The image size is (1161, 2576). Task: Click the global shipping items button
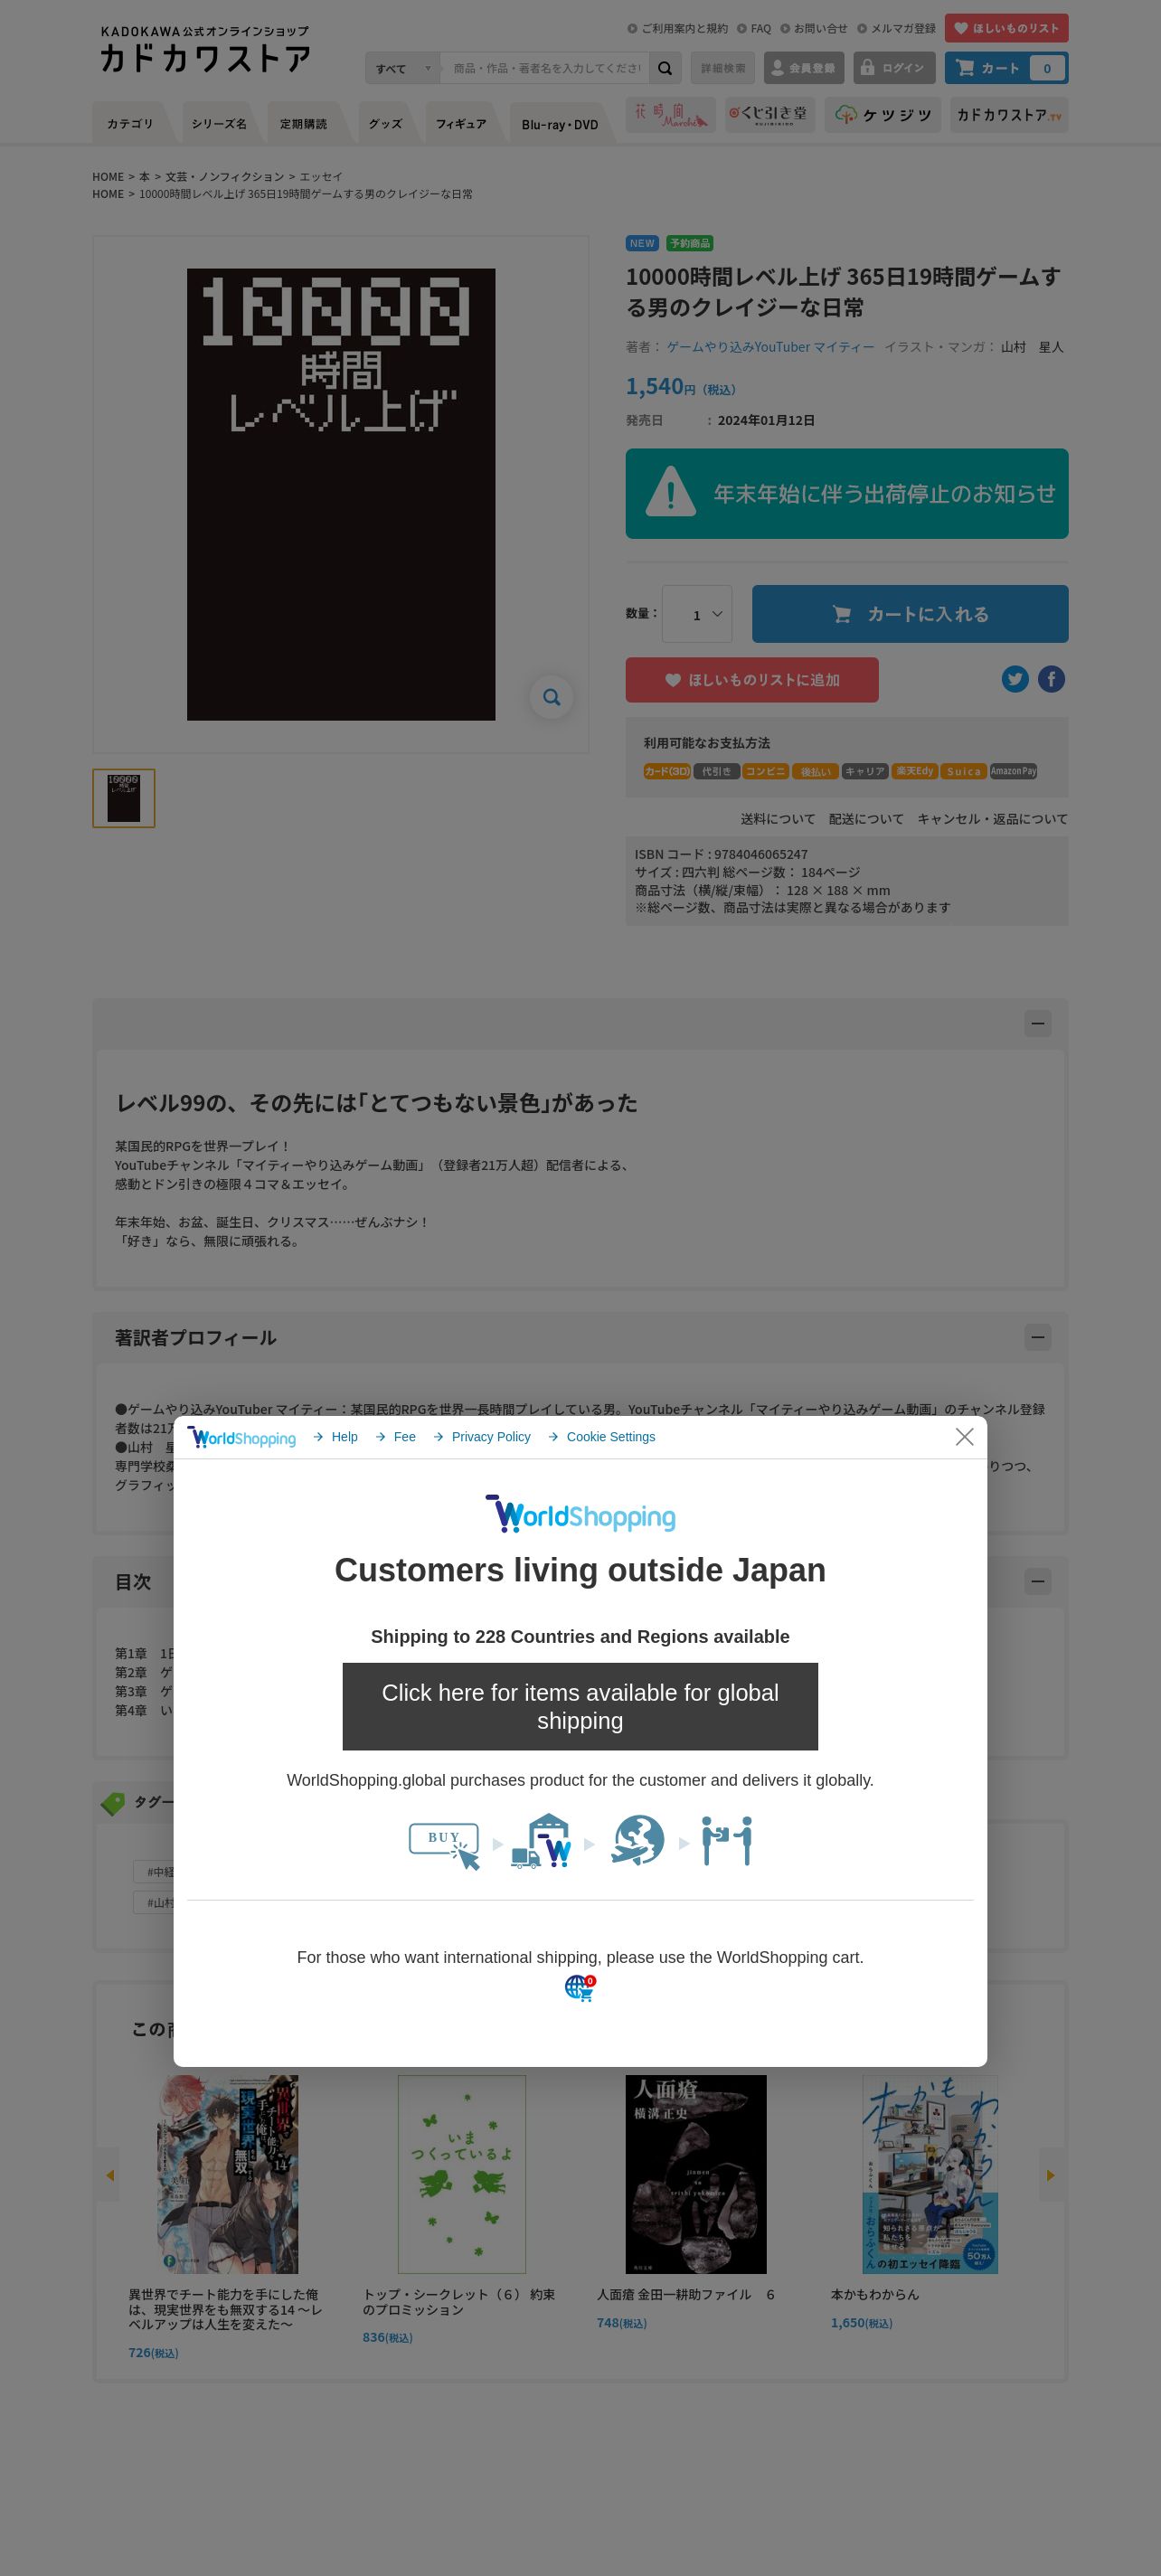pyautogui.click(x=580, y=1706)
